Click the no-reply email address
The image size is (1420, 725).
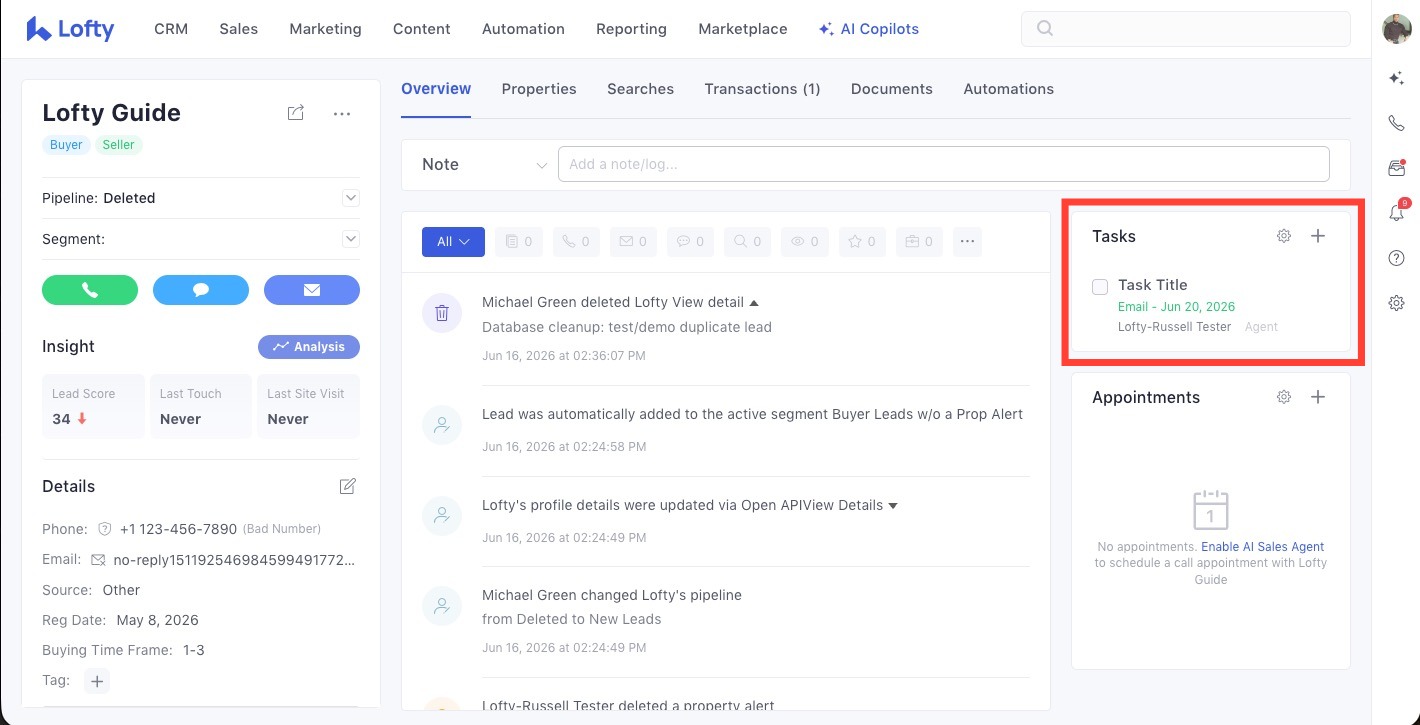coord(234,560)
